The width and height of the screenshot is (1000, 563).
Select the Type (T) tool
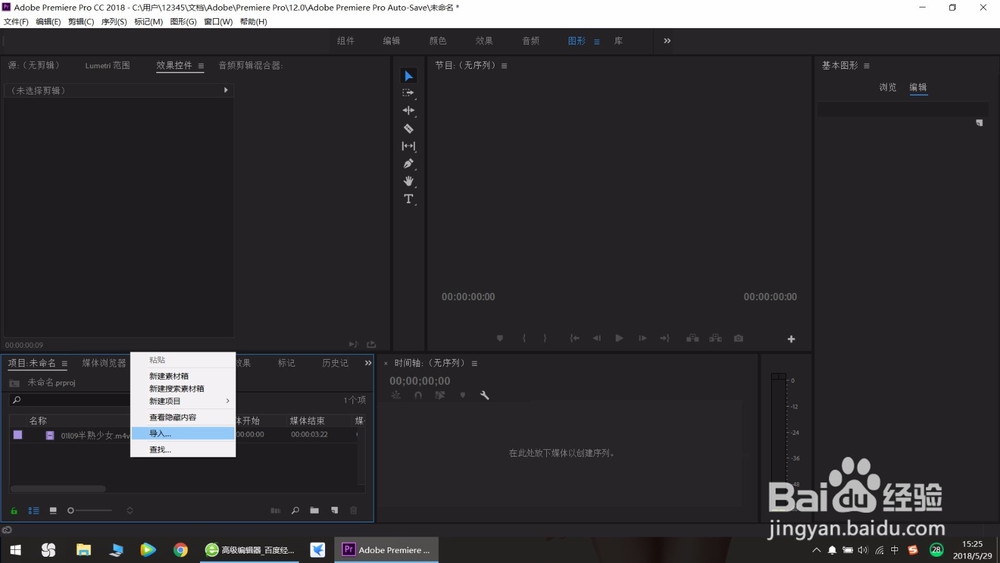coord(408,199)
